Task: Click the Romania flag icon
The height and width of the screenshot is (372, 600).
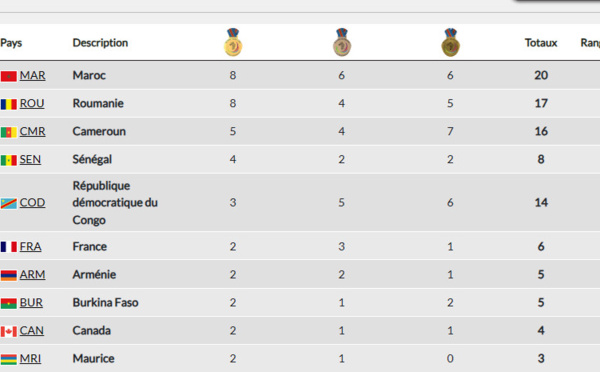Action: [x=8, y=104]
